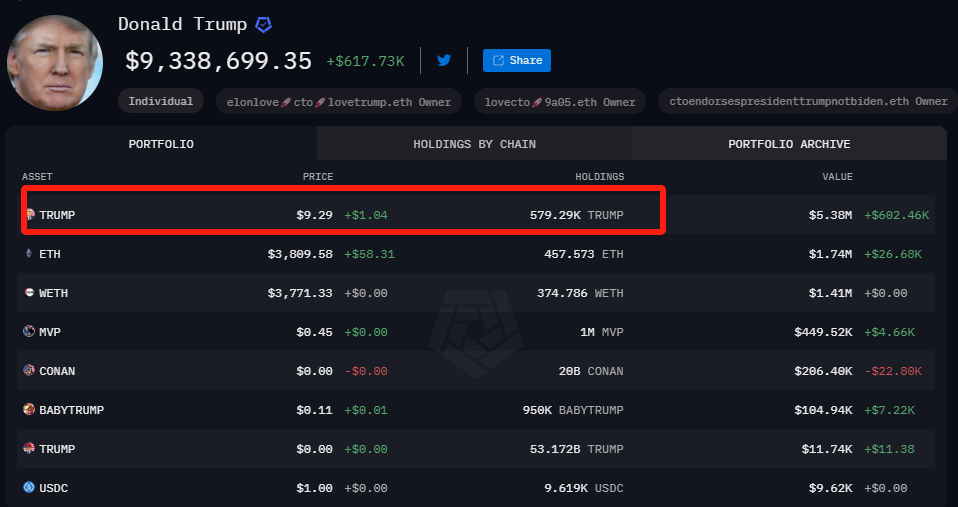Click the ETH token icon
Screen dimensions: 958x507
[29, 254]
